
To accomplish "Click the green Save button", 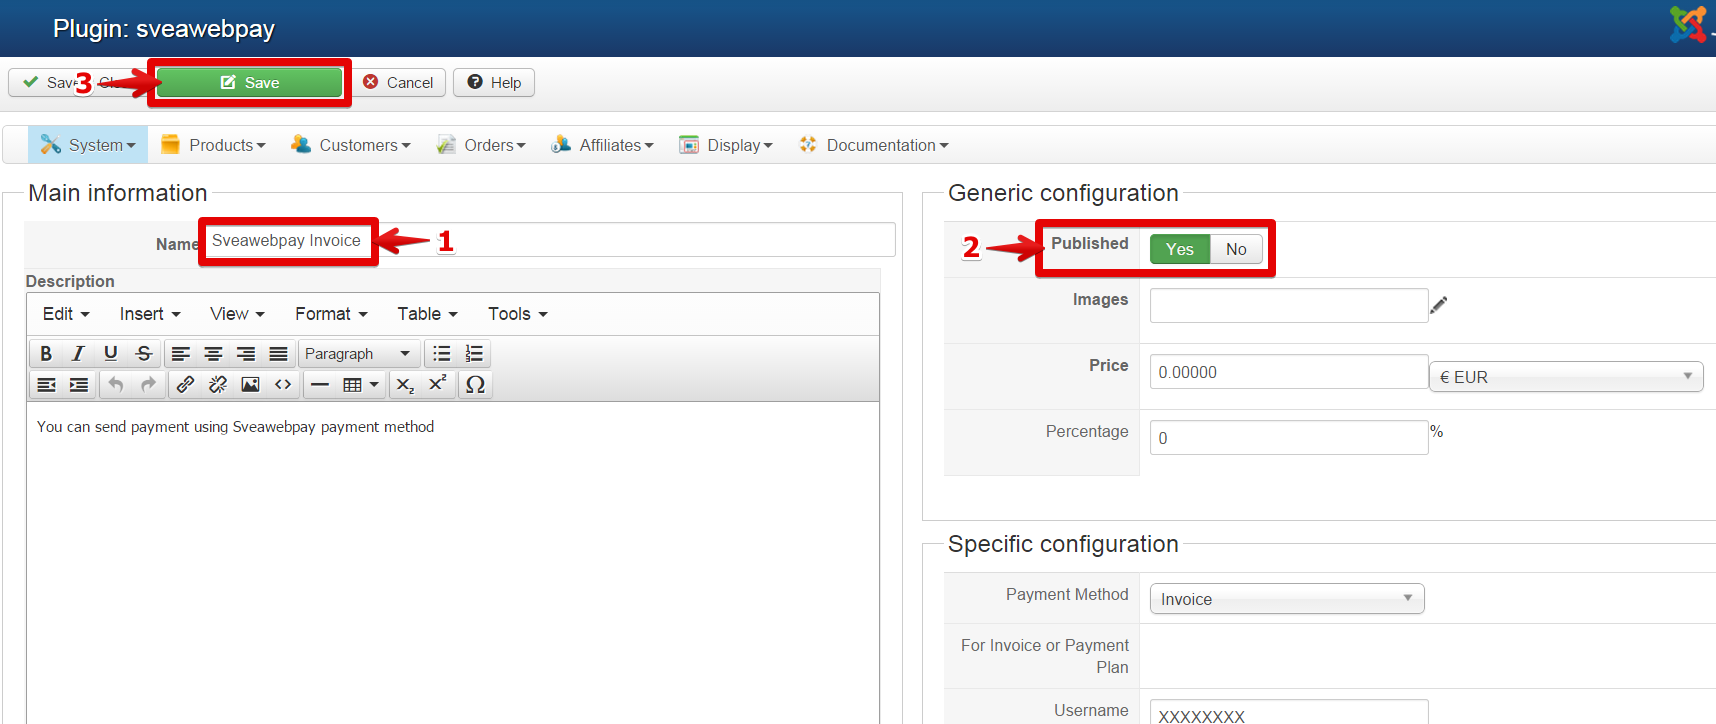I will [x=250, y=82].
